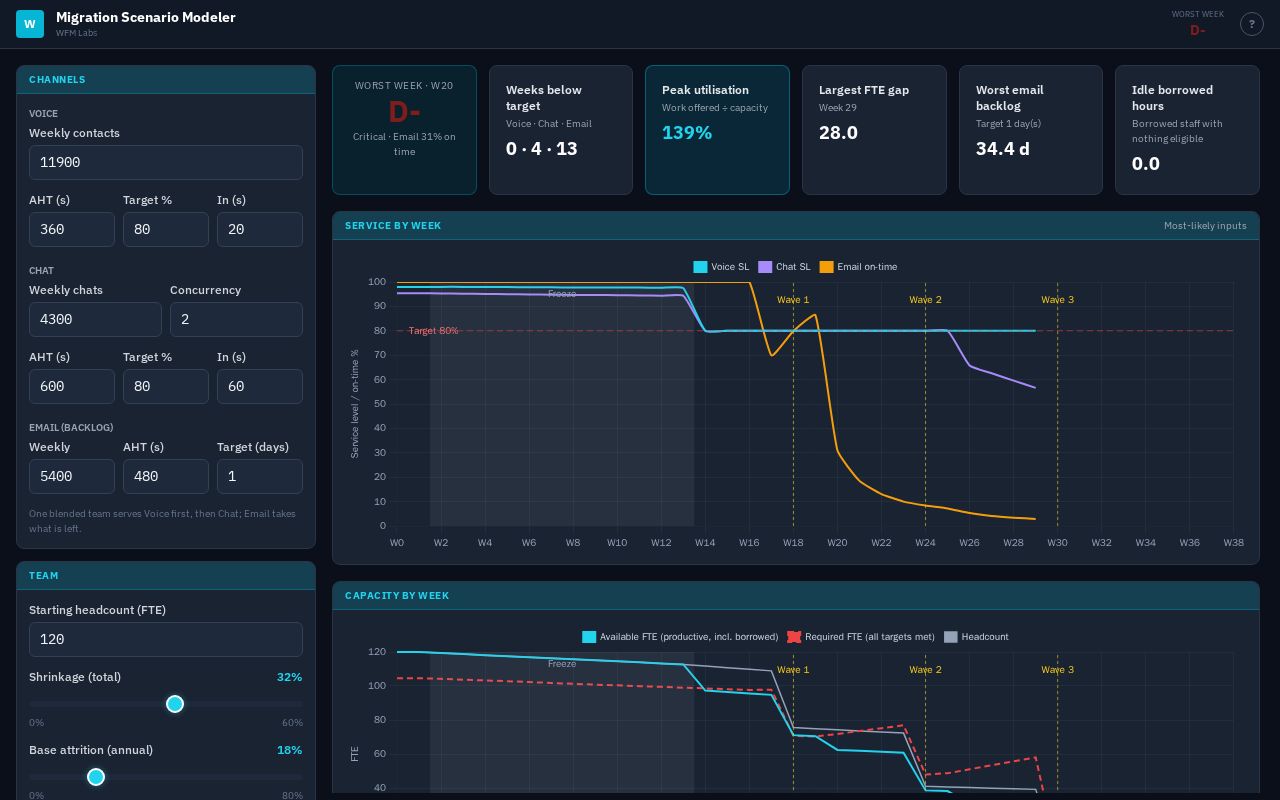
Task: Click the Wave 1 marker in capacity chart
Action: coord(793,670)
